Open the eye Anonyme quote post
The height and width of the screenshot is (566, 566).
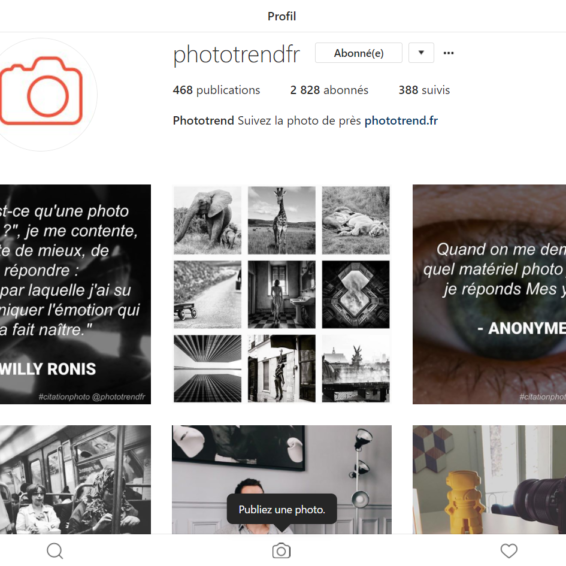(489, 294)
